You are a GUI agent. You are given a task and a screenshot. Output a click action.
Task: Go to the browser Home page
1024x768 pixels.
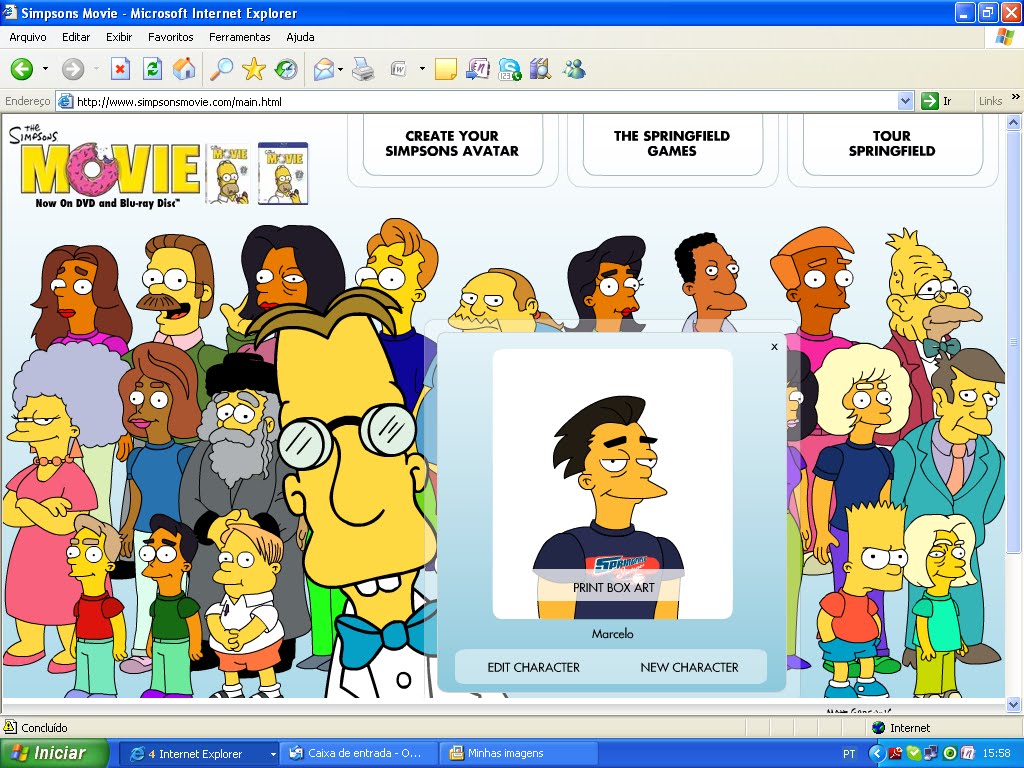click(x=184, y=69)
